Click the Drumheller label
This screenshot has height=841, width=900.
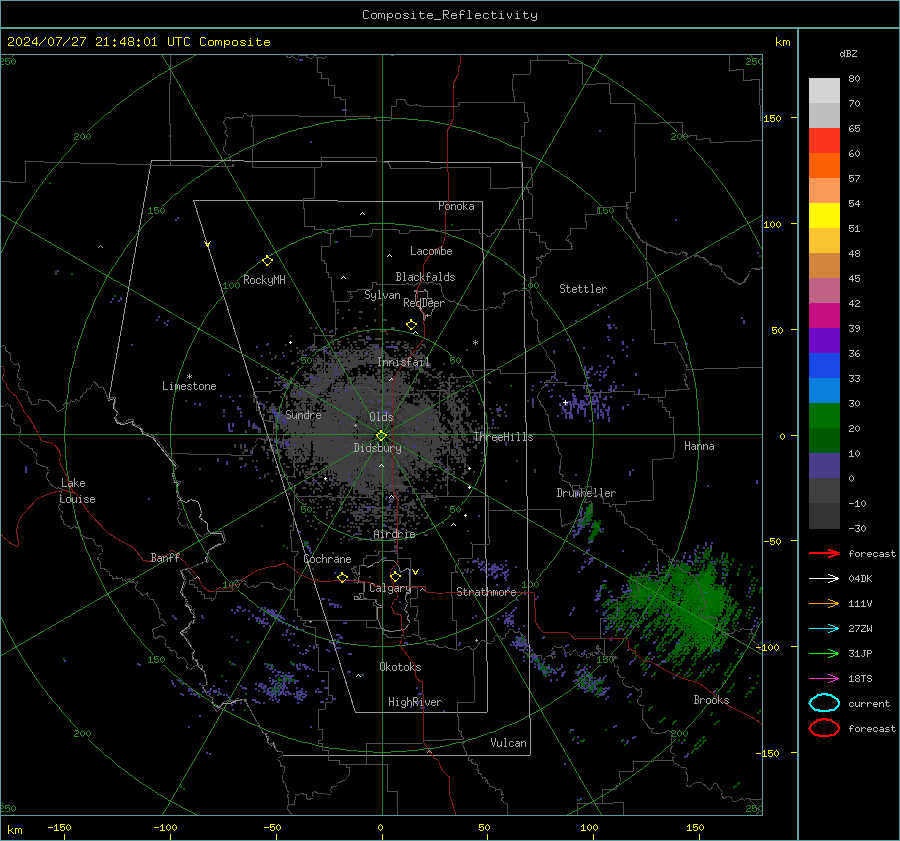[586, 493]
